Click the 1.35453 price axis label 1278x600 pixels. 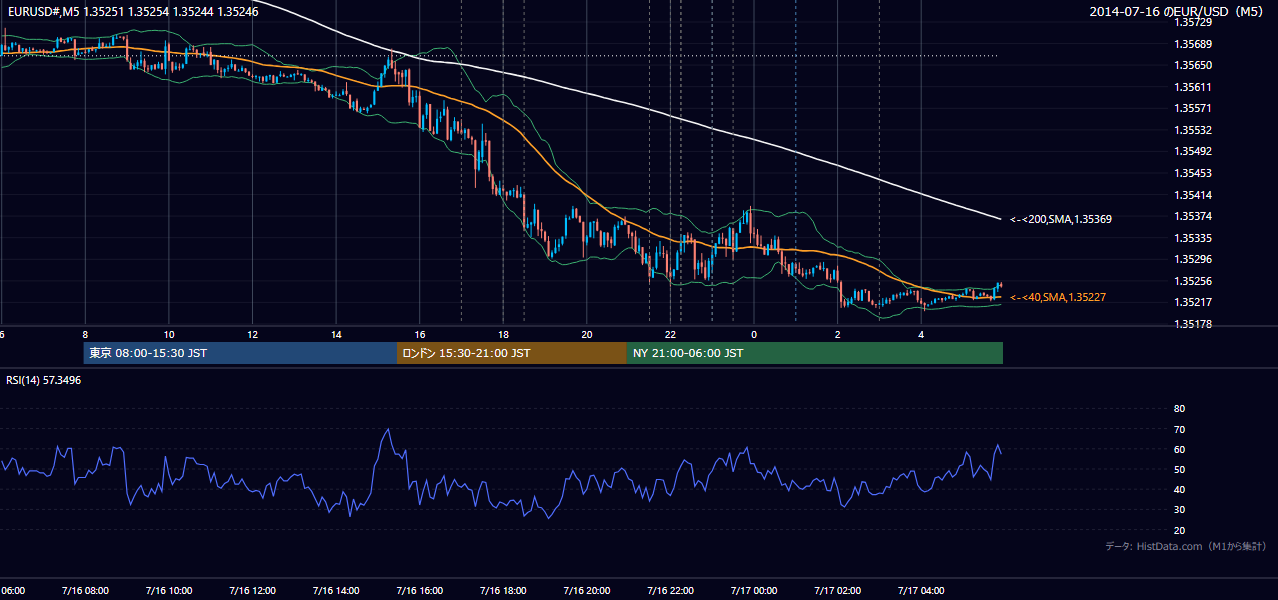pyautogui.click(x=1193, y=173)
